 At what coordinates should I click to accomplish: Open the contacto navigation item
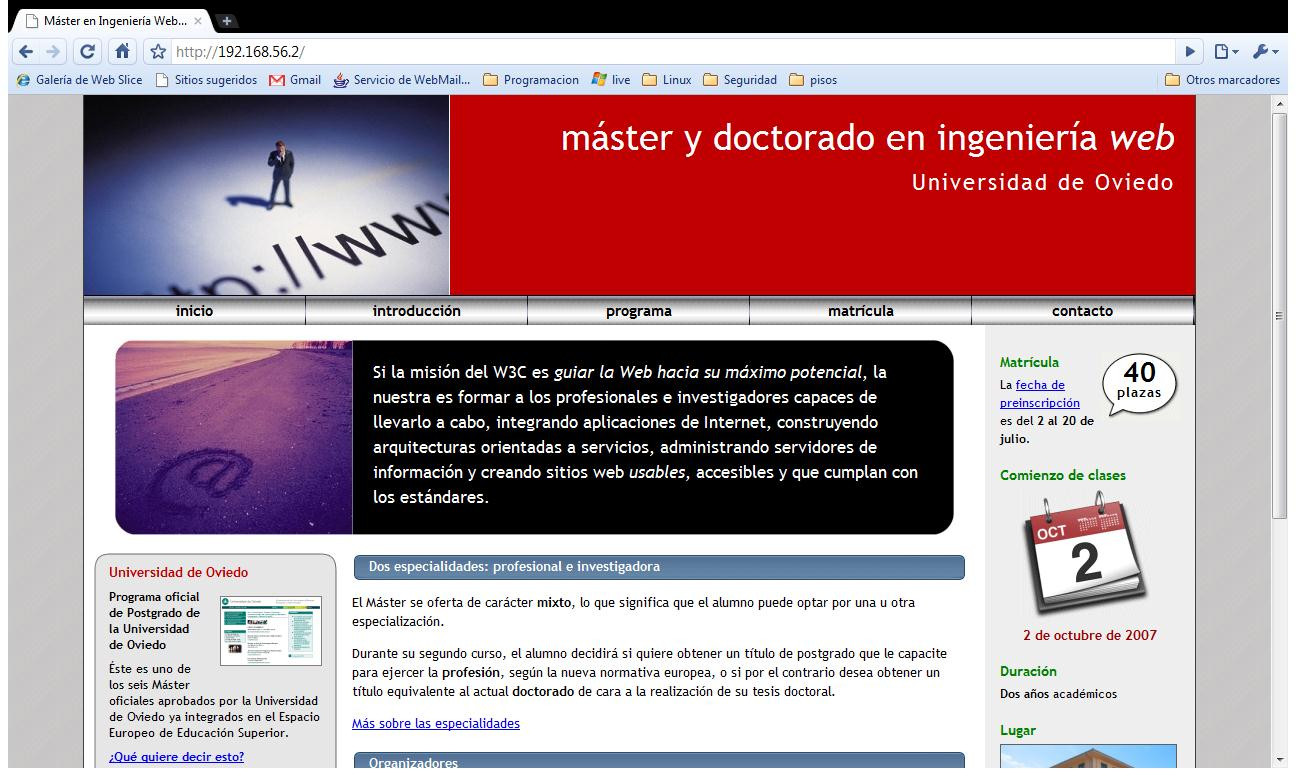click(x=1082, y=311)
